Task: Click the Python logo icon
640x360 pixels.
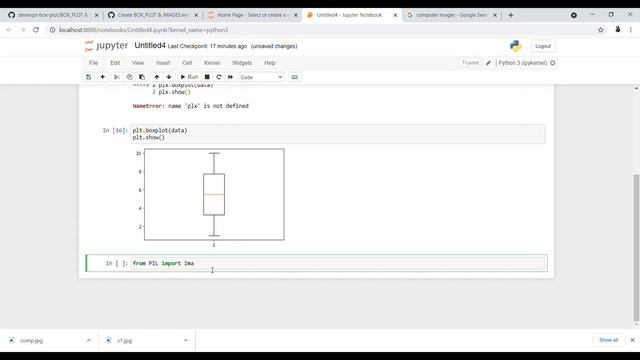Action: point(516,46)
